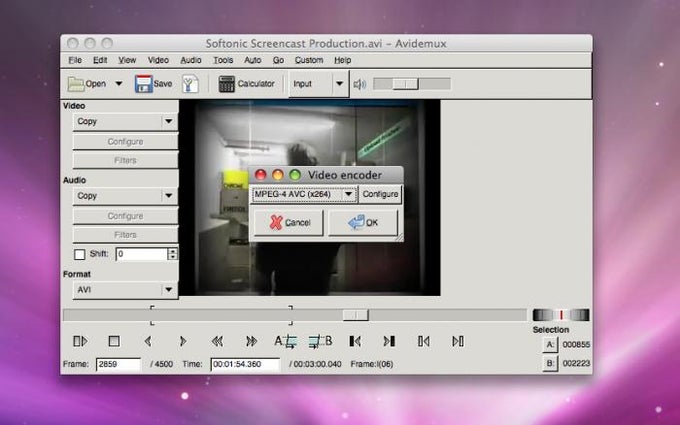Viewport: 680px width, 425px height.
Task: Open the Audio menu
Action: click(191, 60)
